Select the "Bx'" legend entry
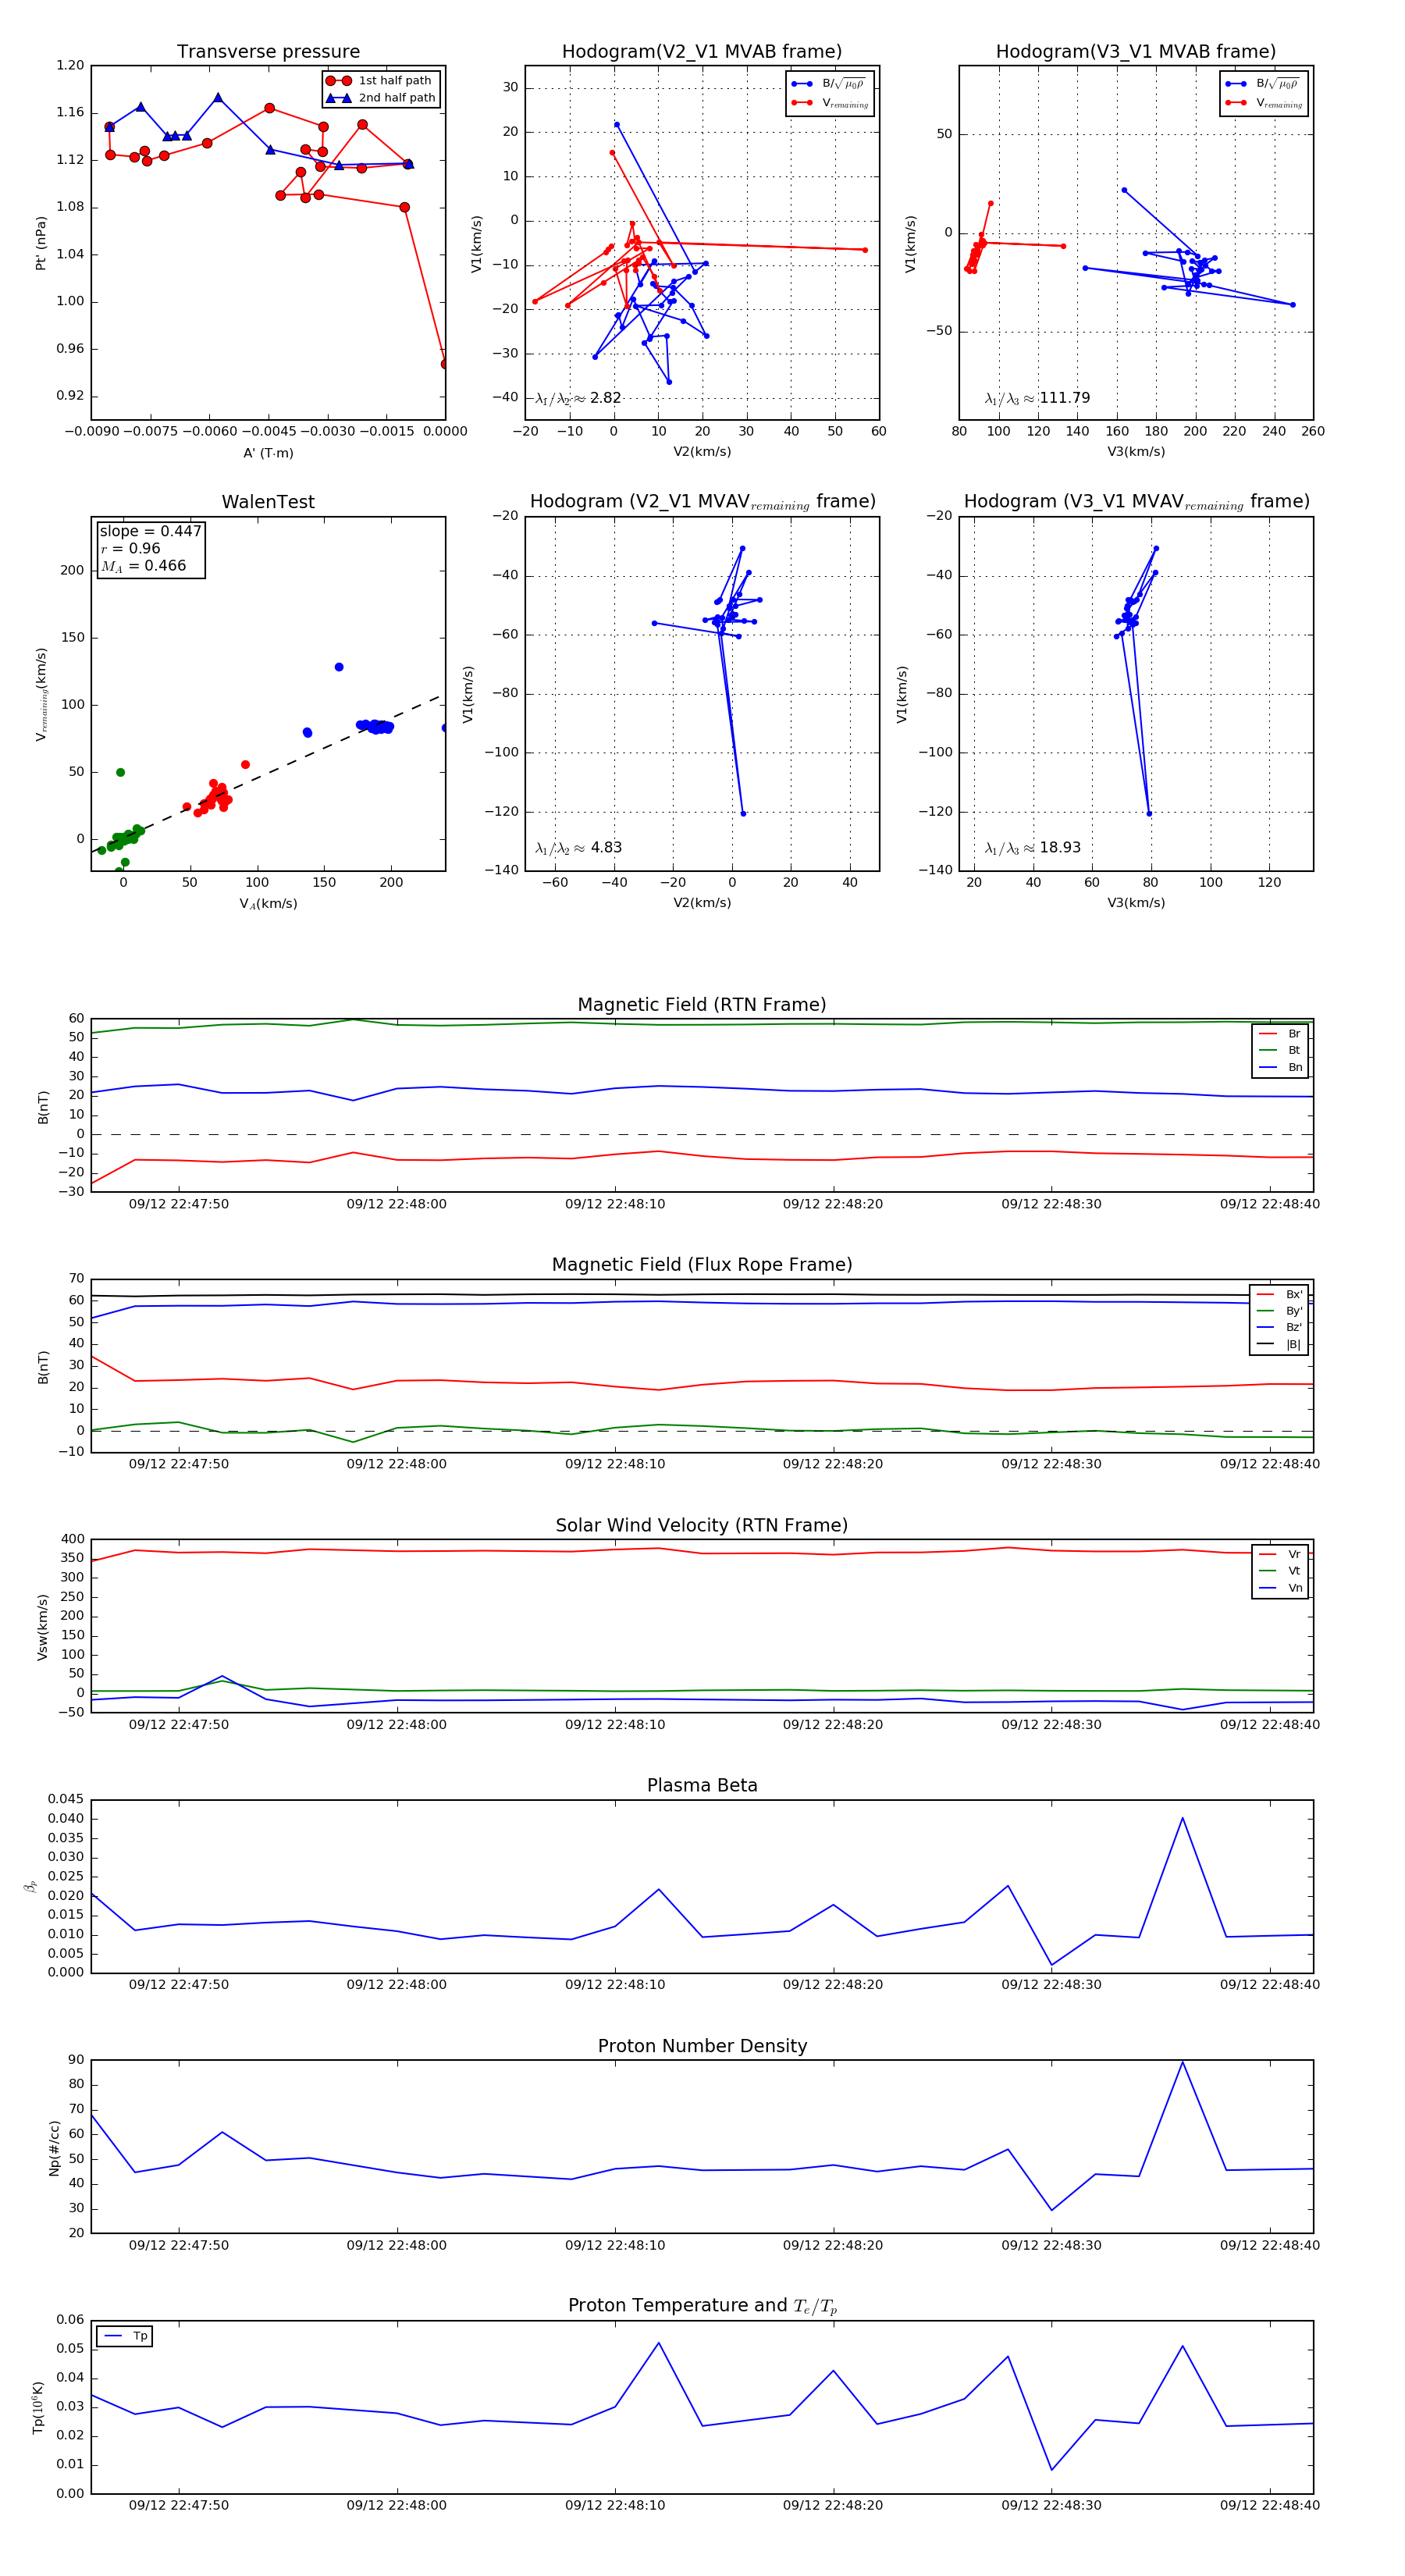The width and height of the screenshot is (1405, 2576). (x=1279, y=1294)
